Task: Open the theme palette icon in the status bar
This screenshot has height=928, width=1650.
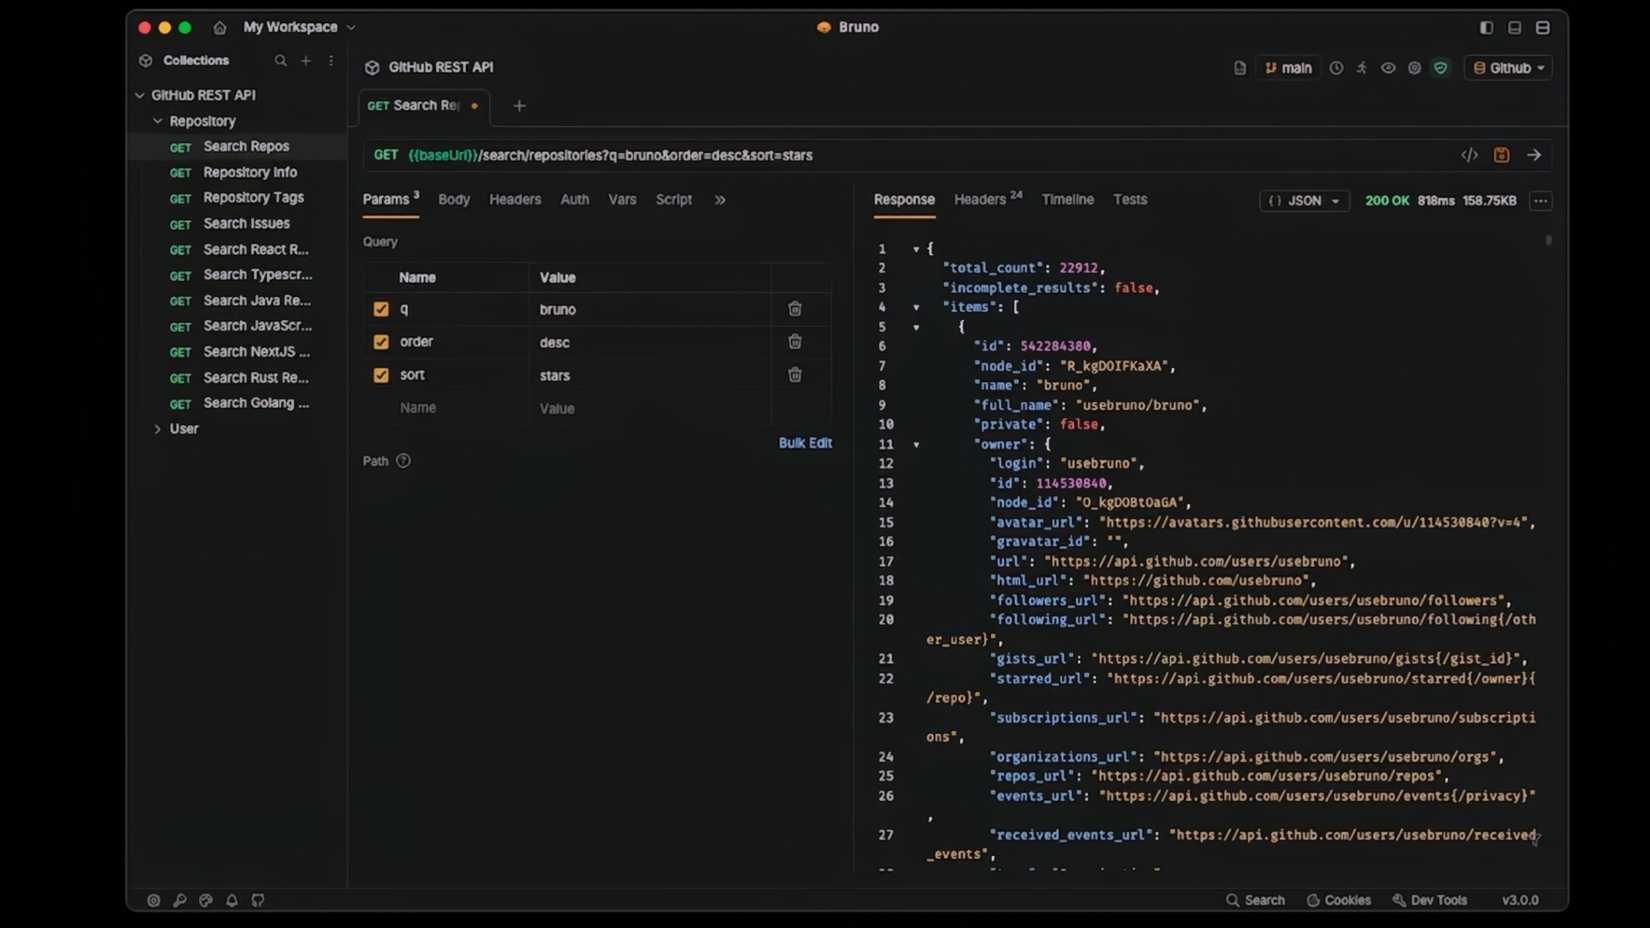Action: tap(205, 901)
